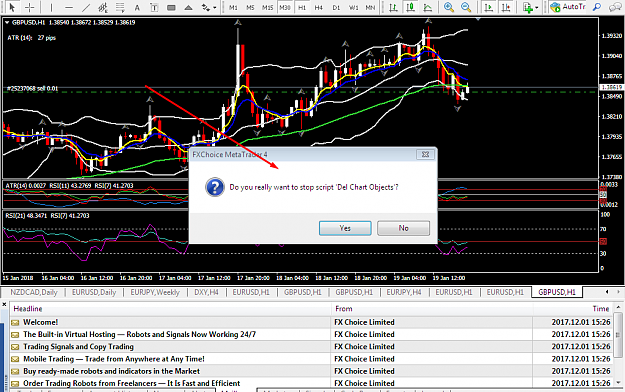Viewport: 625px width, 392px height.
Task: Switch to H4 timeframe
Action: (318, 7)
